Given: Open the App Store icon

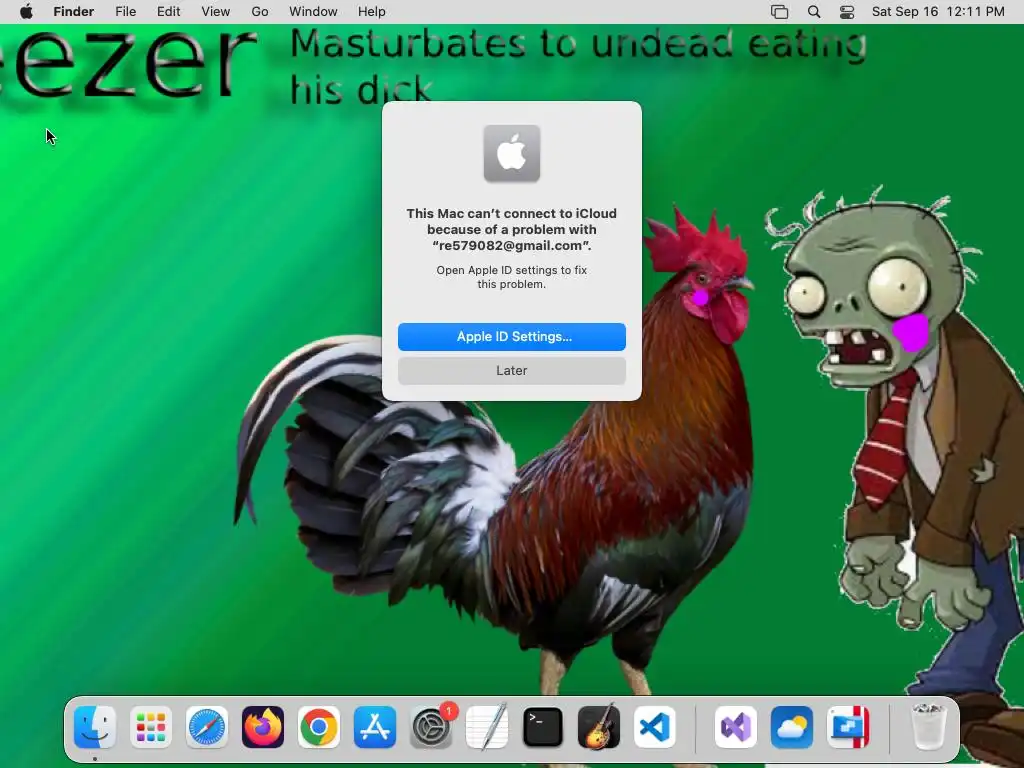Looking at the screenshot, I should click(375, 727).
